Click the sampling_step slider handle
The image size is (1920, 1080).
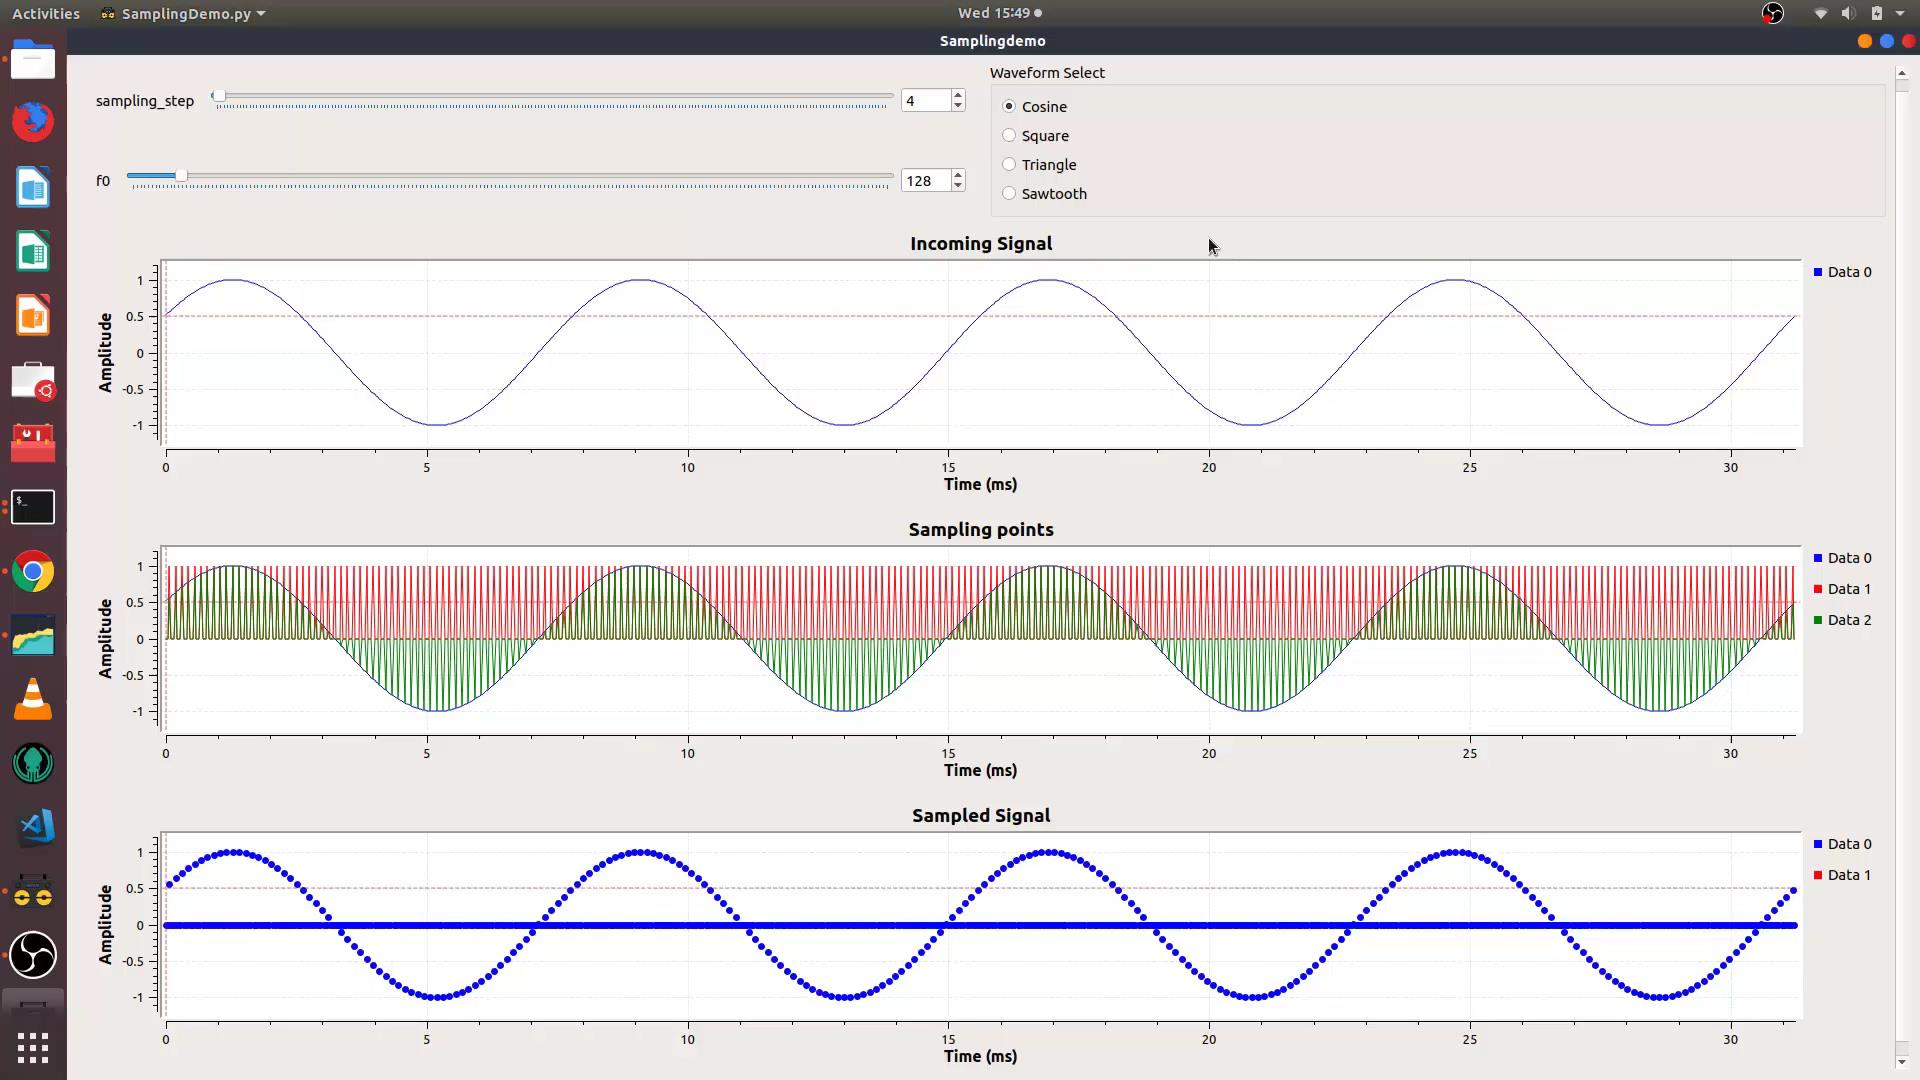click(218, 96)
